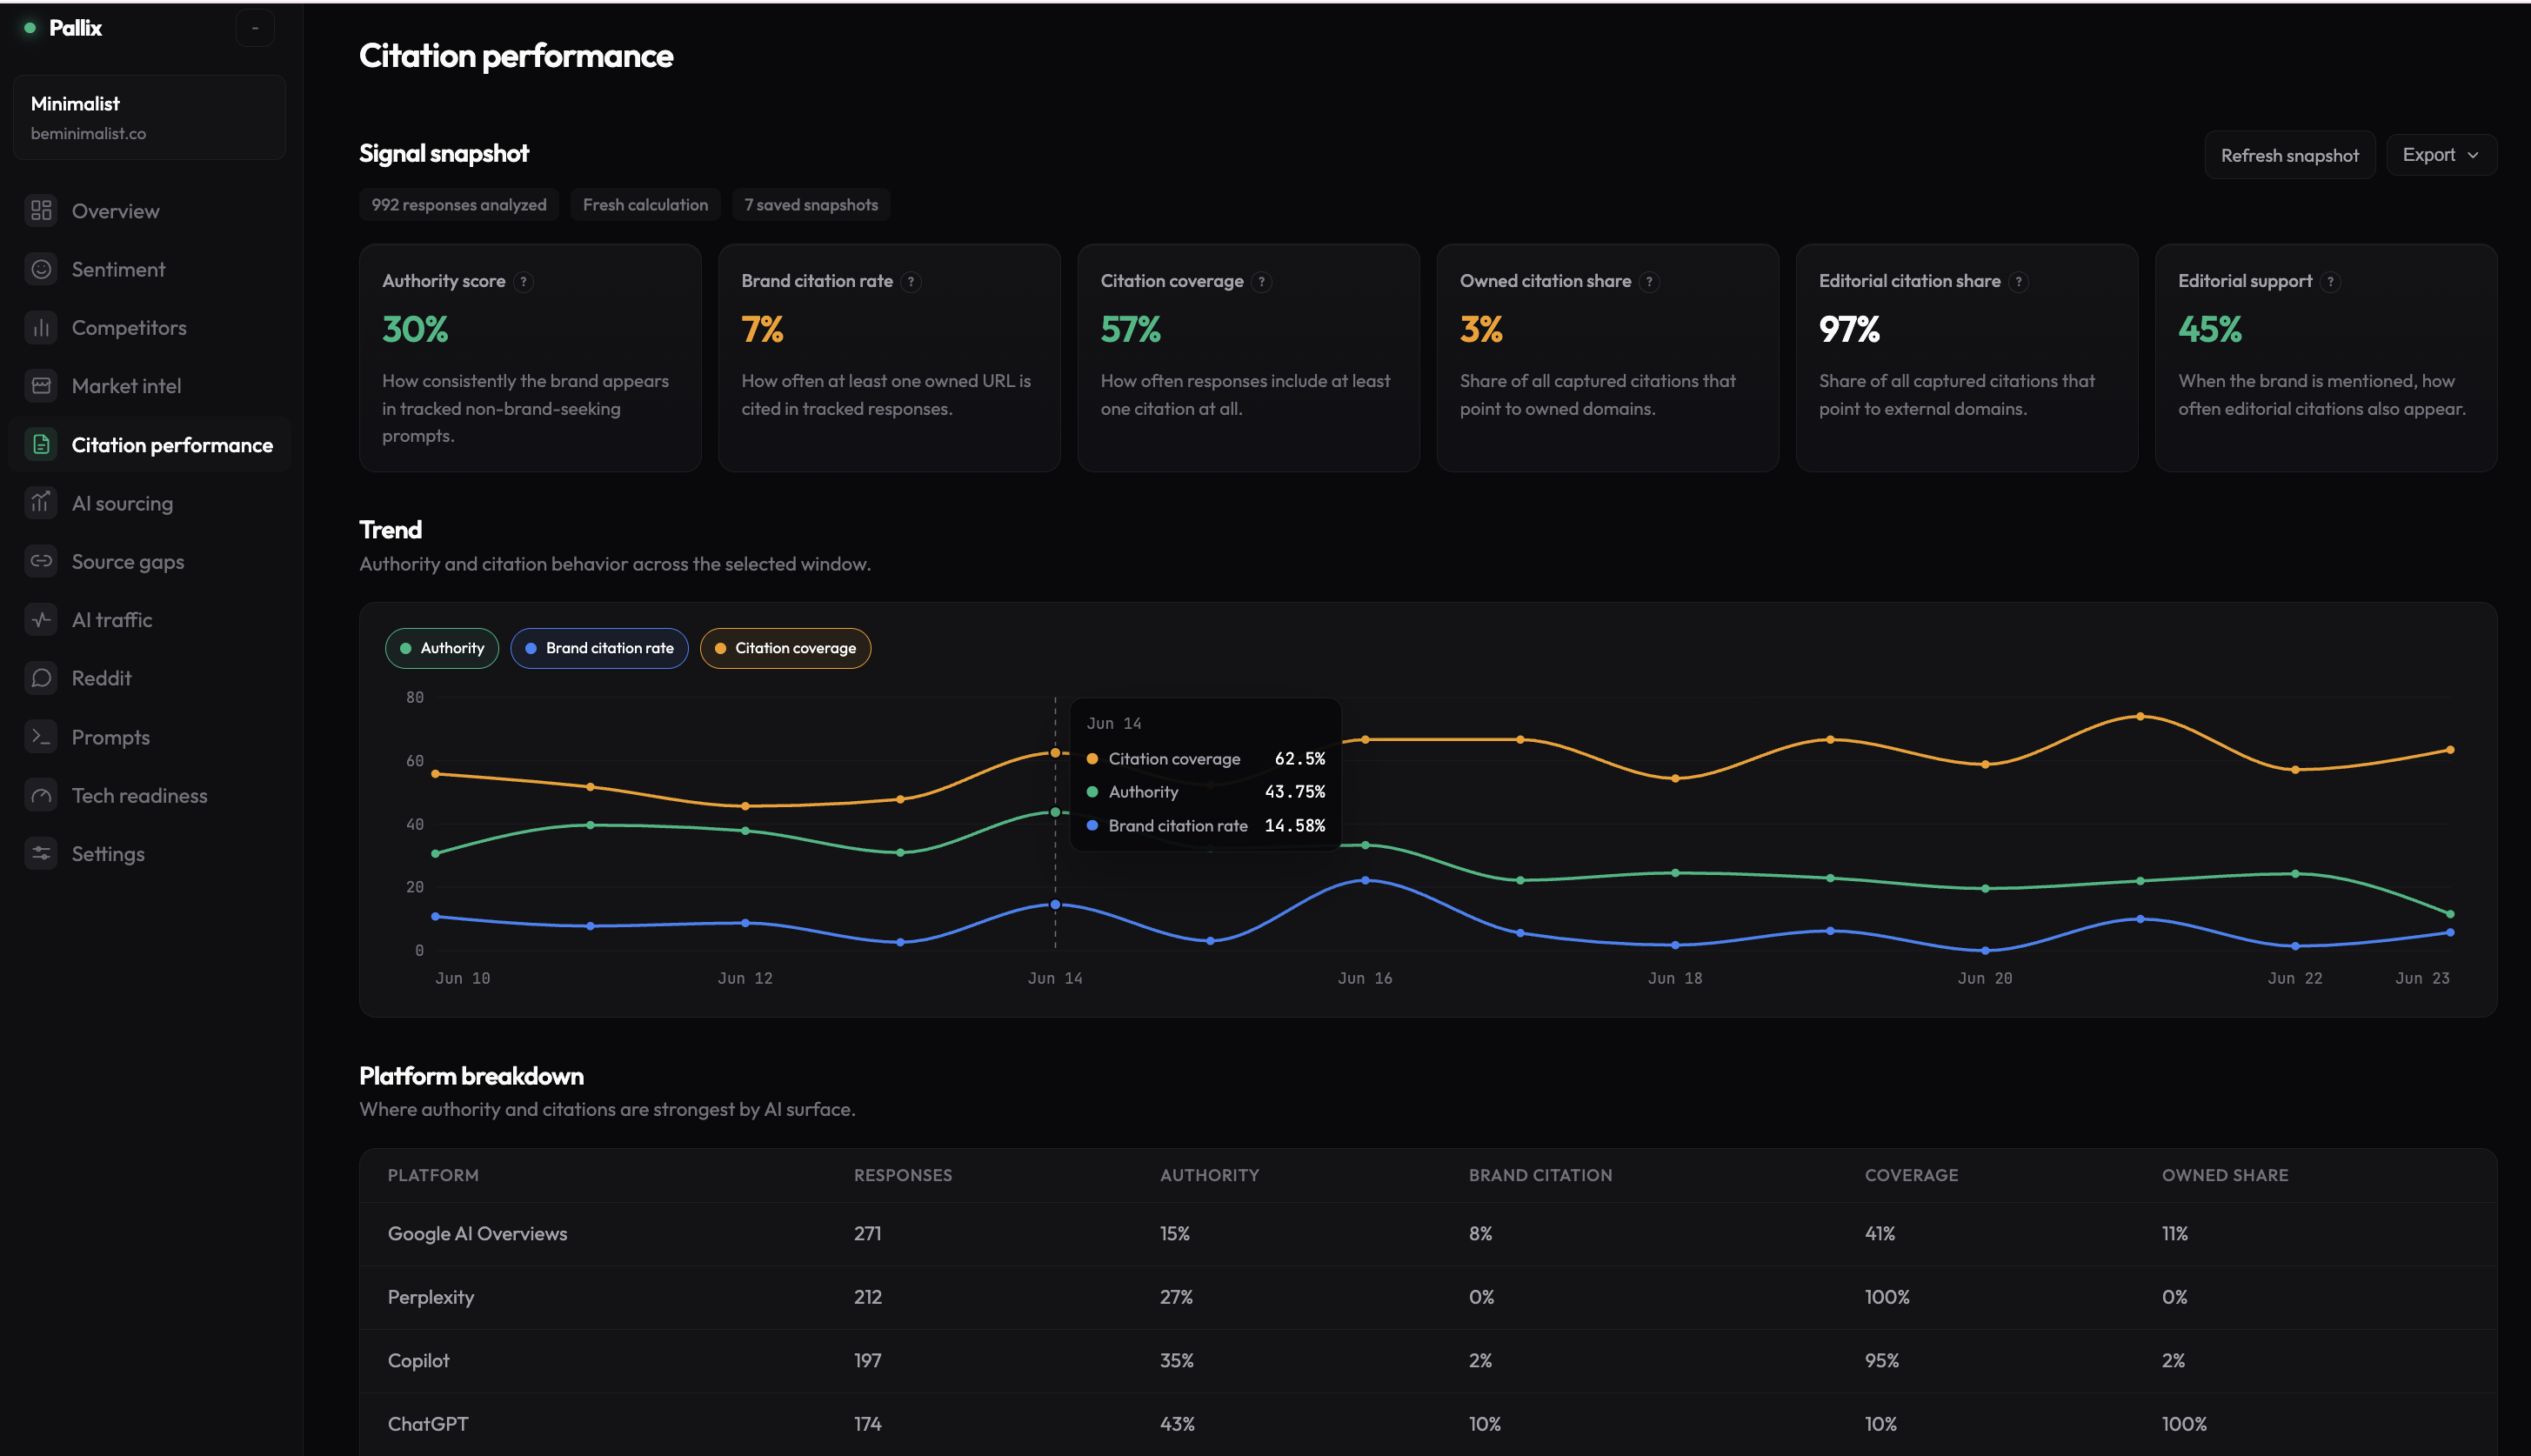Open the Minimalist brand selector card

click(x=149, y=117)
